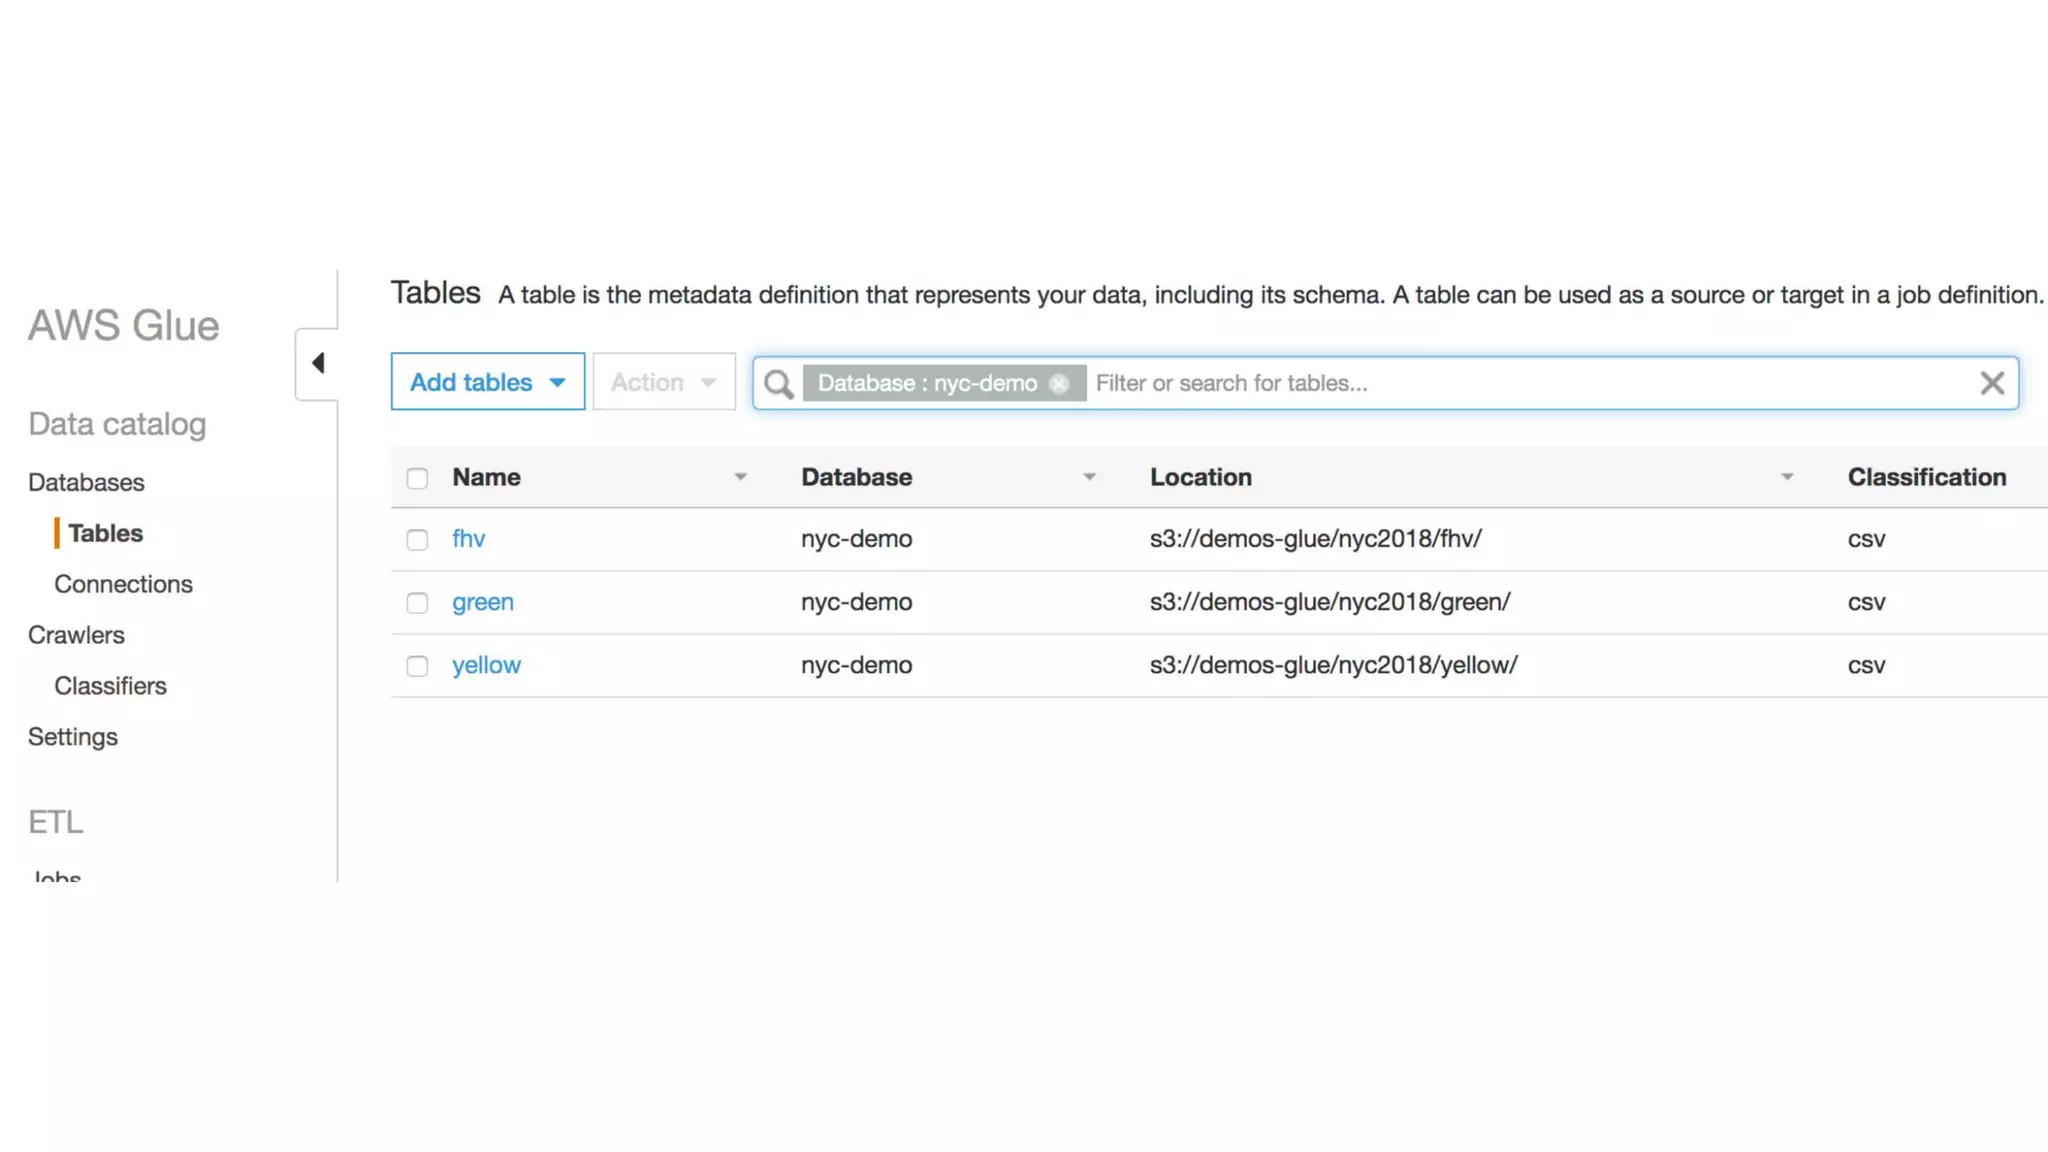
Task: Clear the search field with X
Action: tap(1991, 383)
